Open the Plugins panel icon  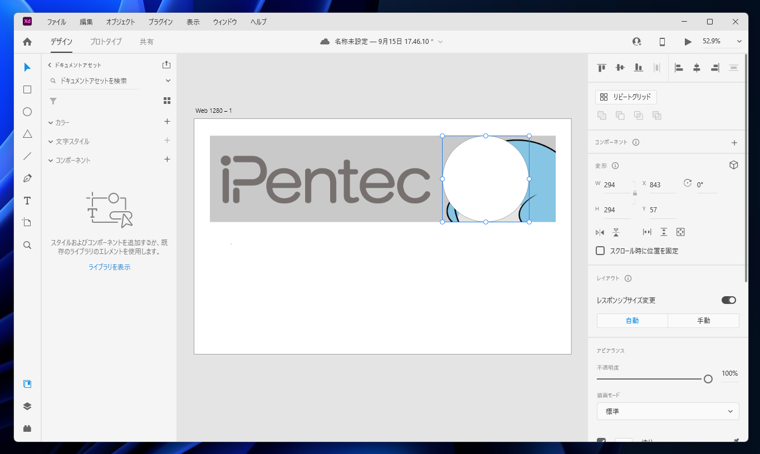[x=27, y=428]
